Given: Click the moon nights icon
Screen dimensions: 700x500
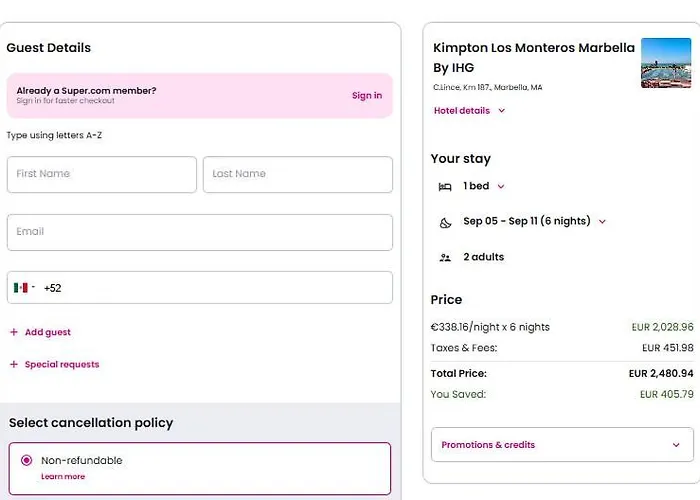Looking at the screenshot, I should 445,222.
